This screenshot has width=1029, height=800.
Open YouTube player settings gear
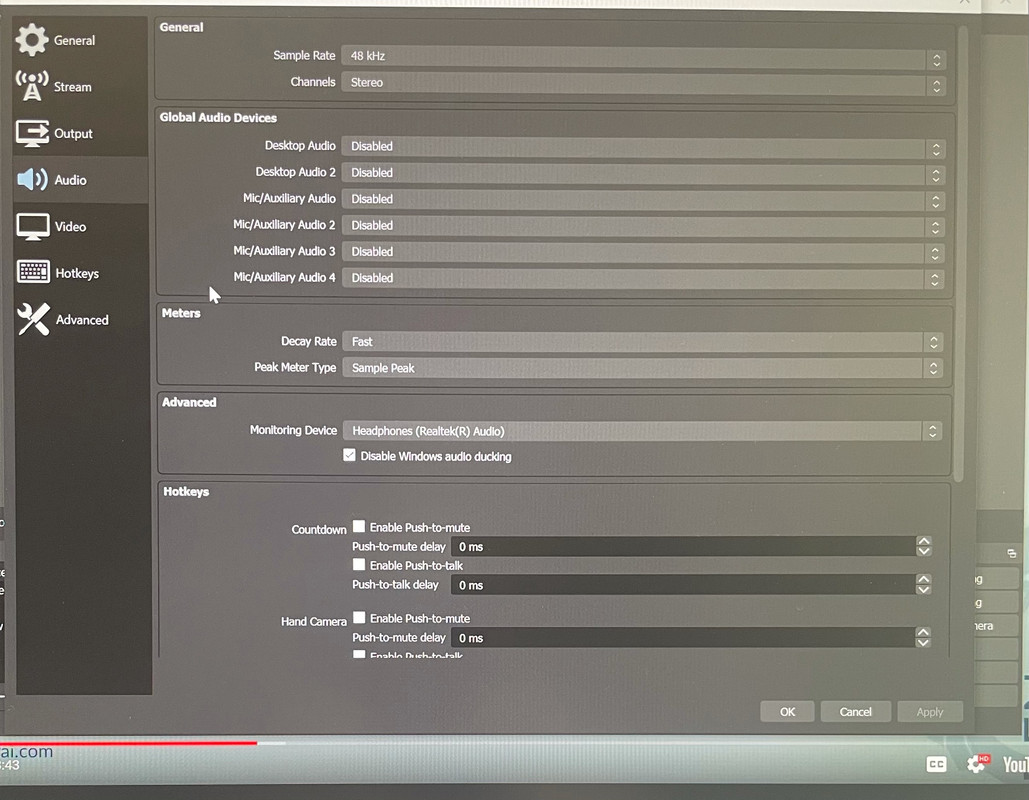point(976,764)
